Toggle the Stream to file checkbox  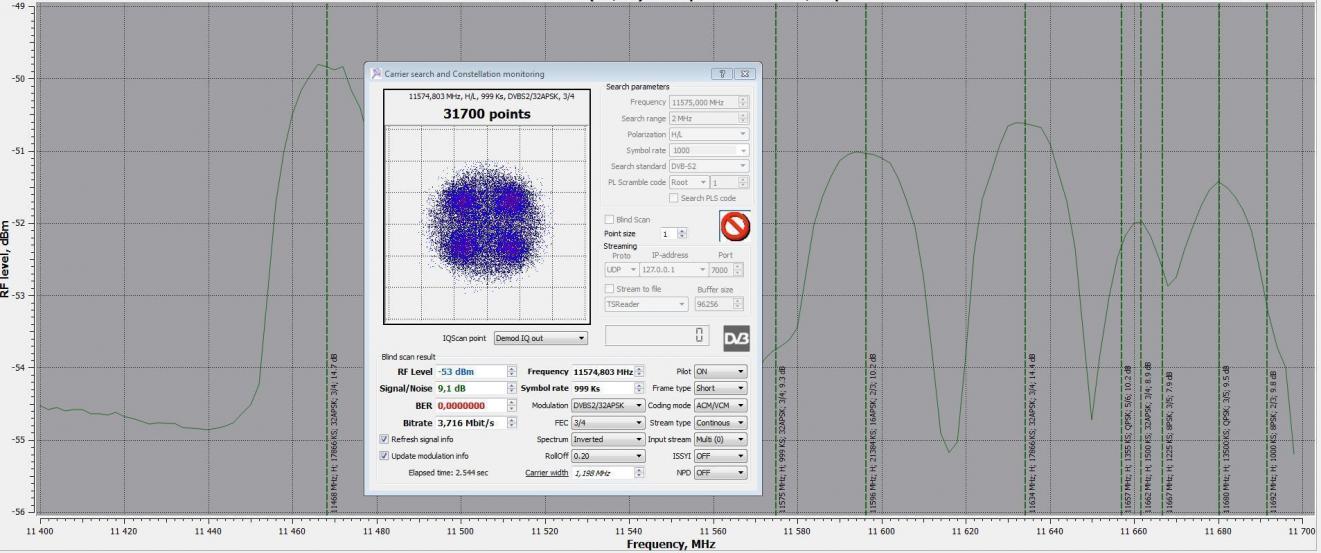click(x=609, y=289)
